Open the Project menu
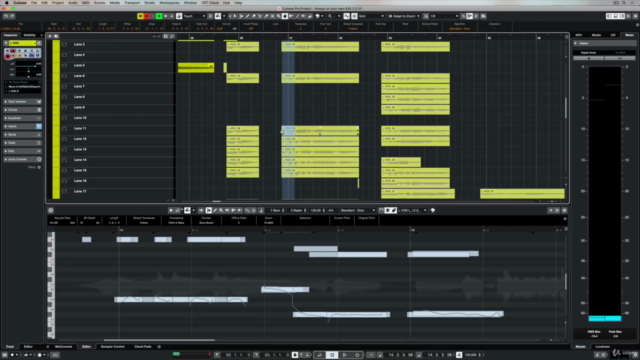 click(x=58, y=3)
